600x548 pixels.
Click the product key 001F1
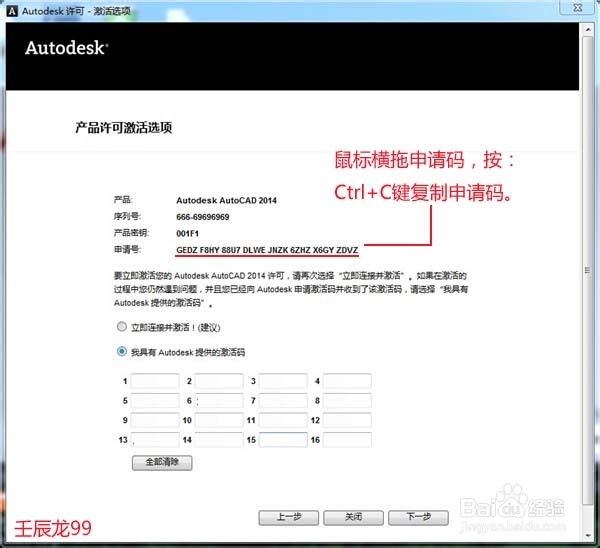[x=188, y=233]
